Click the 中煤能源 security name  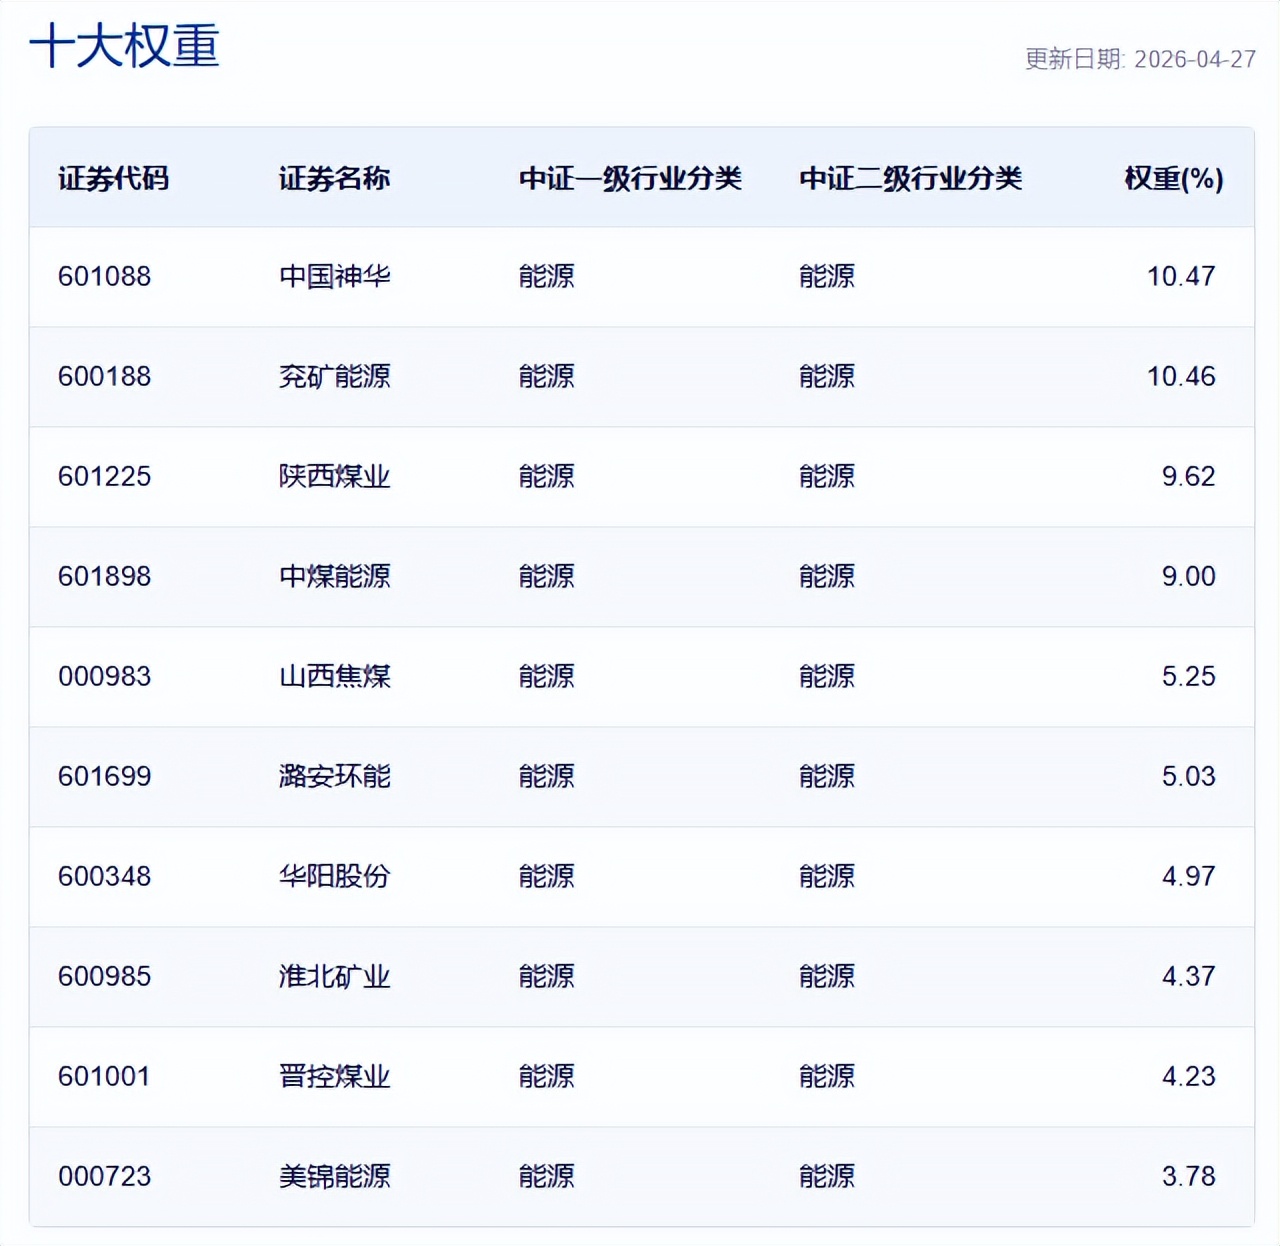[334, 576]
